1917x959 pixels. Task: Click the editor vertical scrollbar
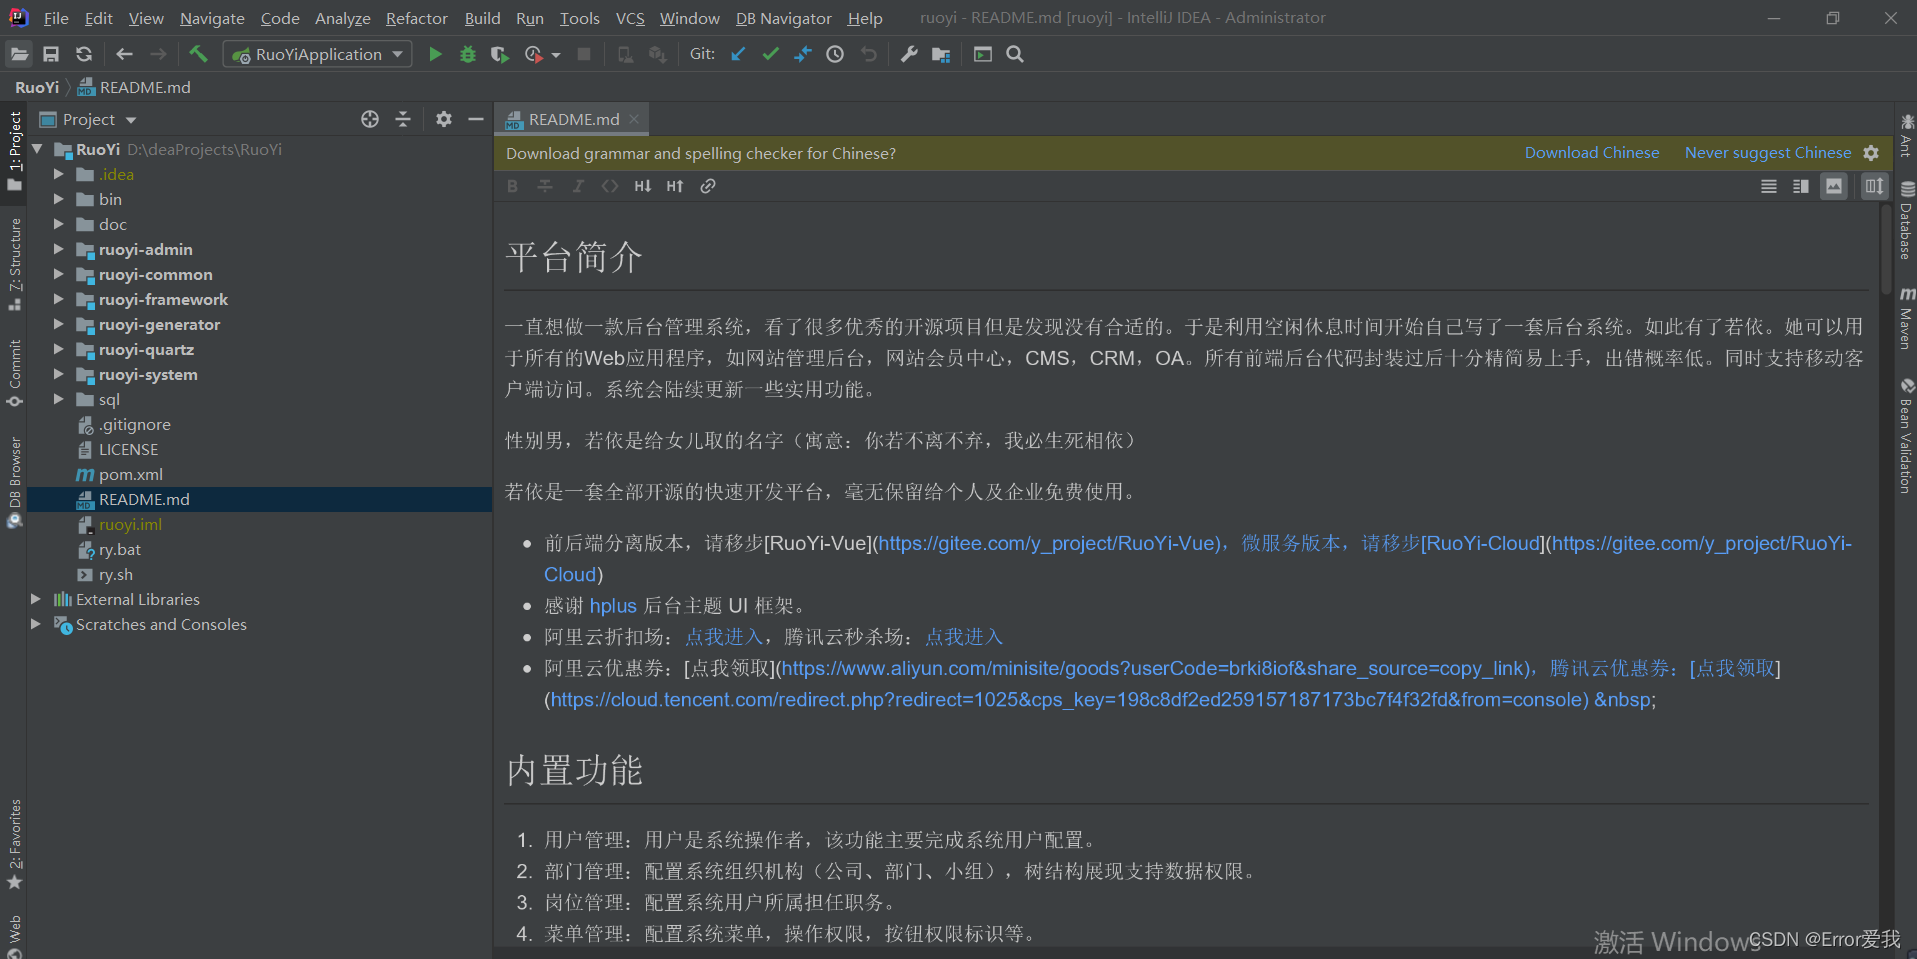[1886, 250]
